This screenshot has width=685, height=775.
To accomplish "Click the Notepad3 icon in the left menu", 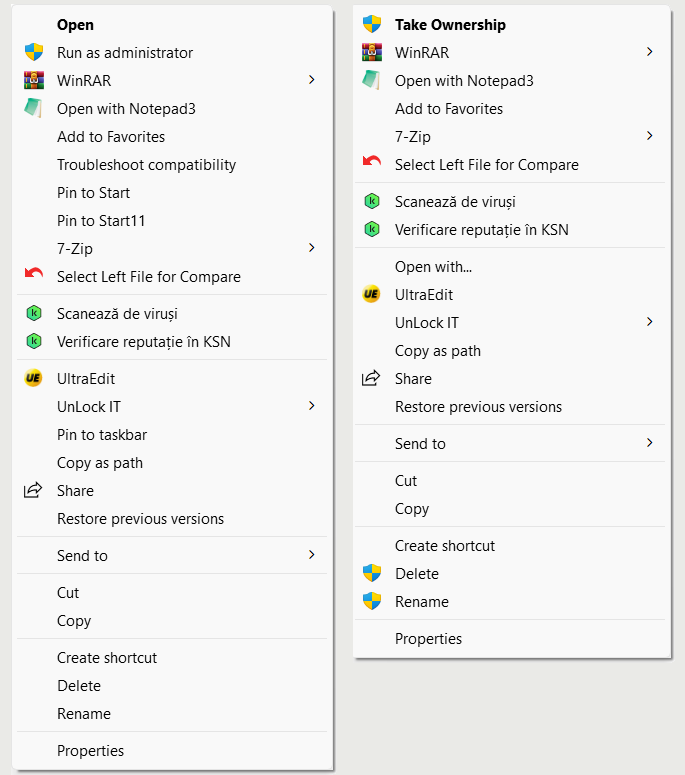I will [x=34, y=108].
